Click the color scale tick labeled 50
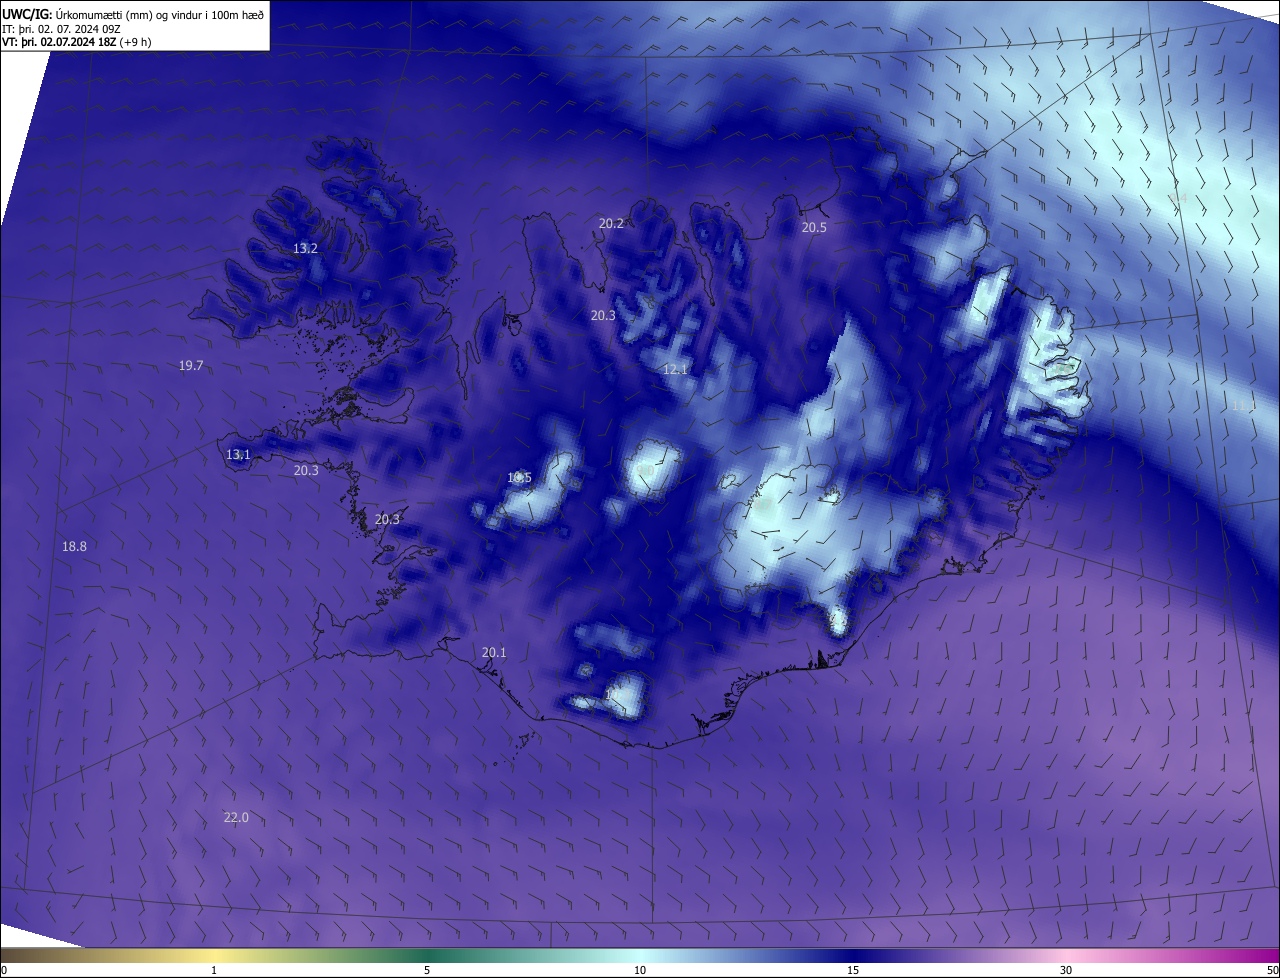The height and width of the screenshot is (978, 1280). pos(1271,970)
